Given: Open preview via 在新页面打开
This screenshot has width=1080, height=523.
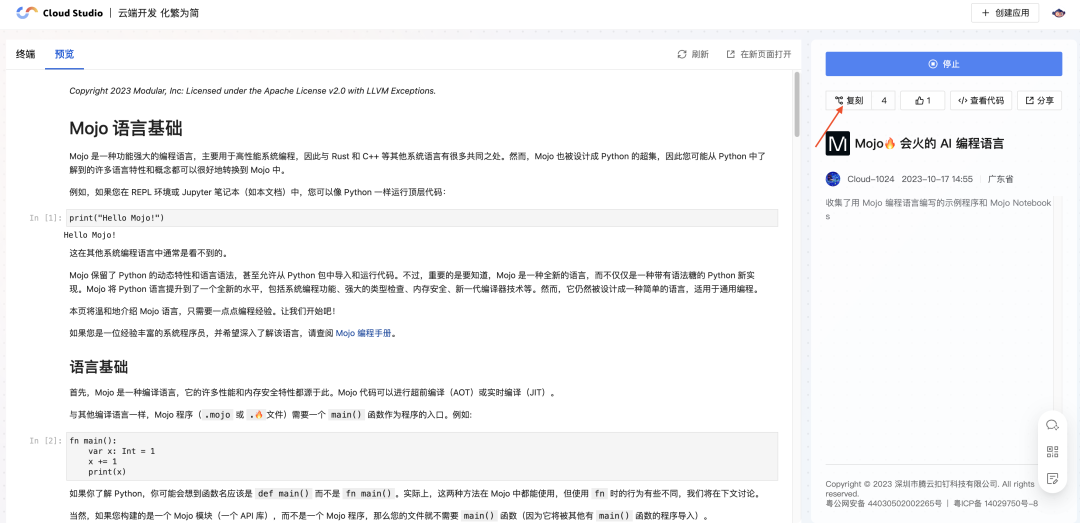Looking at the screenshot, I should pyautogui.click(x=758, y=54).
